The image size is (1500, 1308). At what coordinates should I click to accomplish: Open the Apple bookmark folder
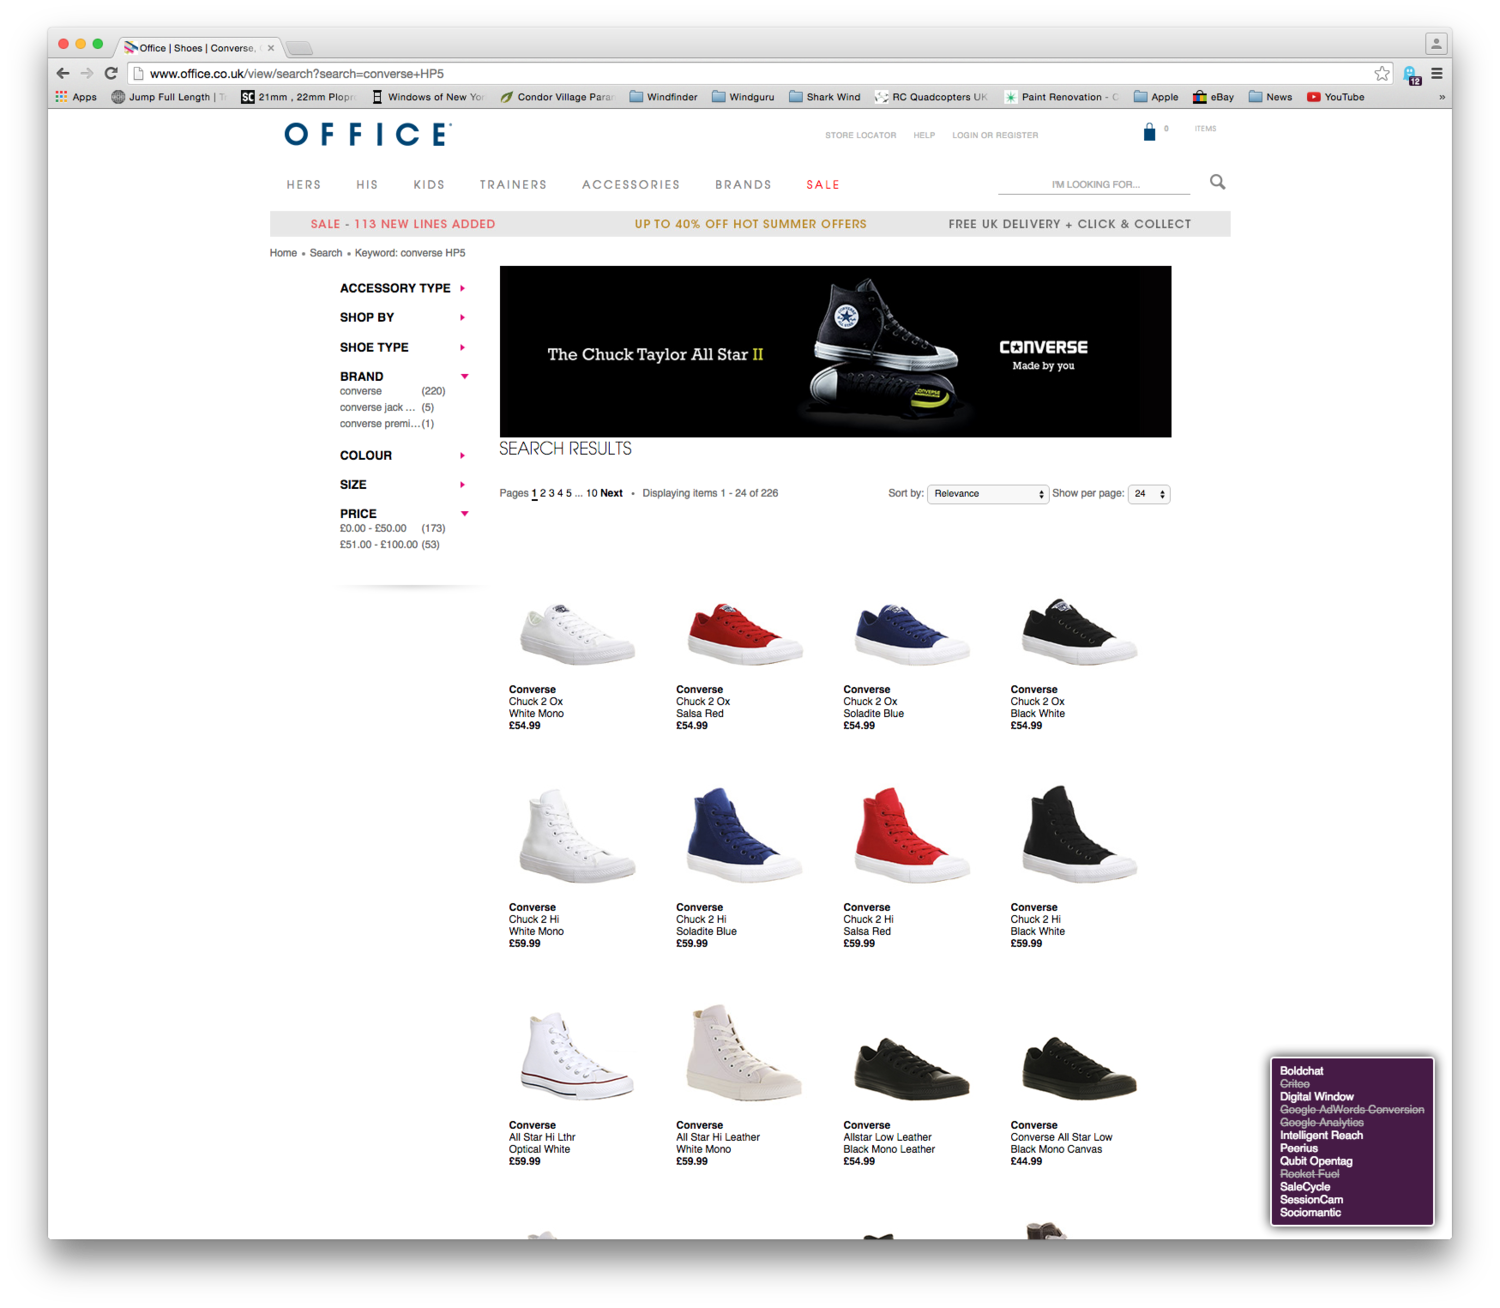coord(1155,97)
